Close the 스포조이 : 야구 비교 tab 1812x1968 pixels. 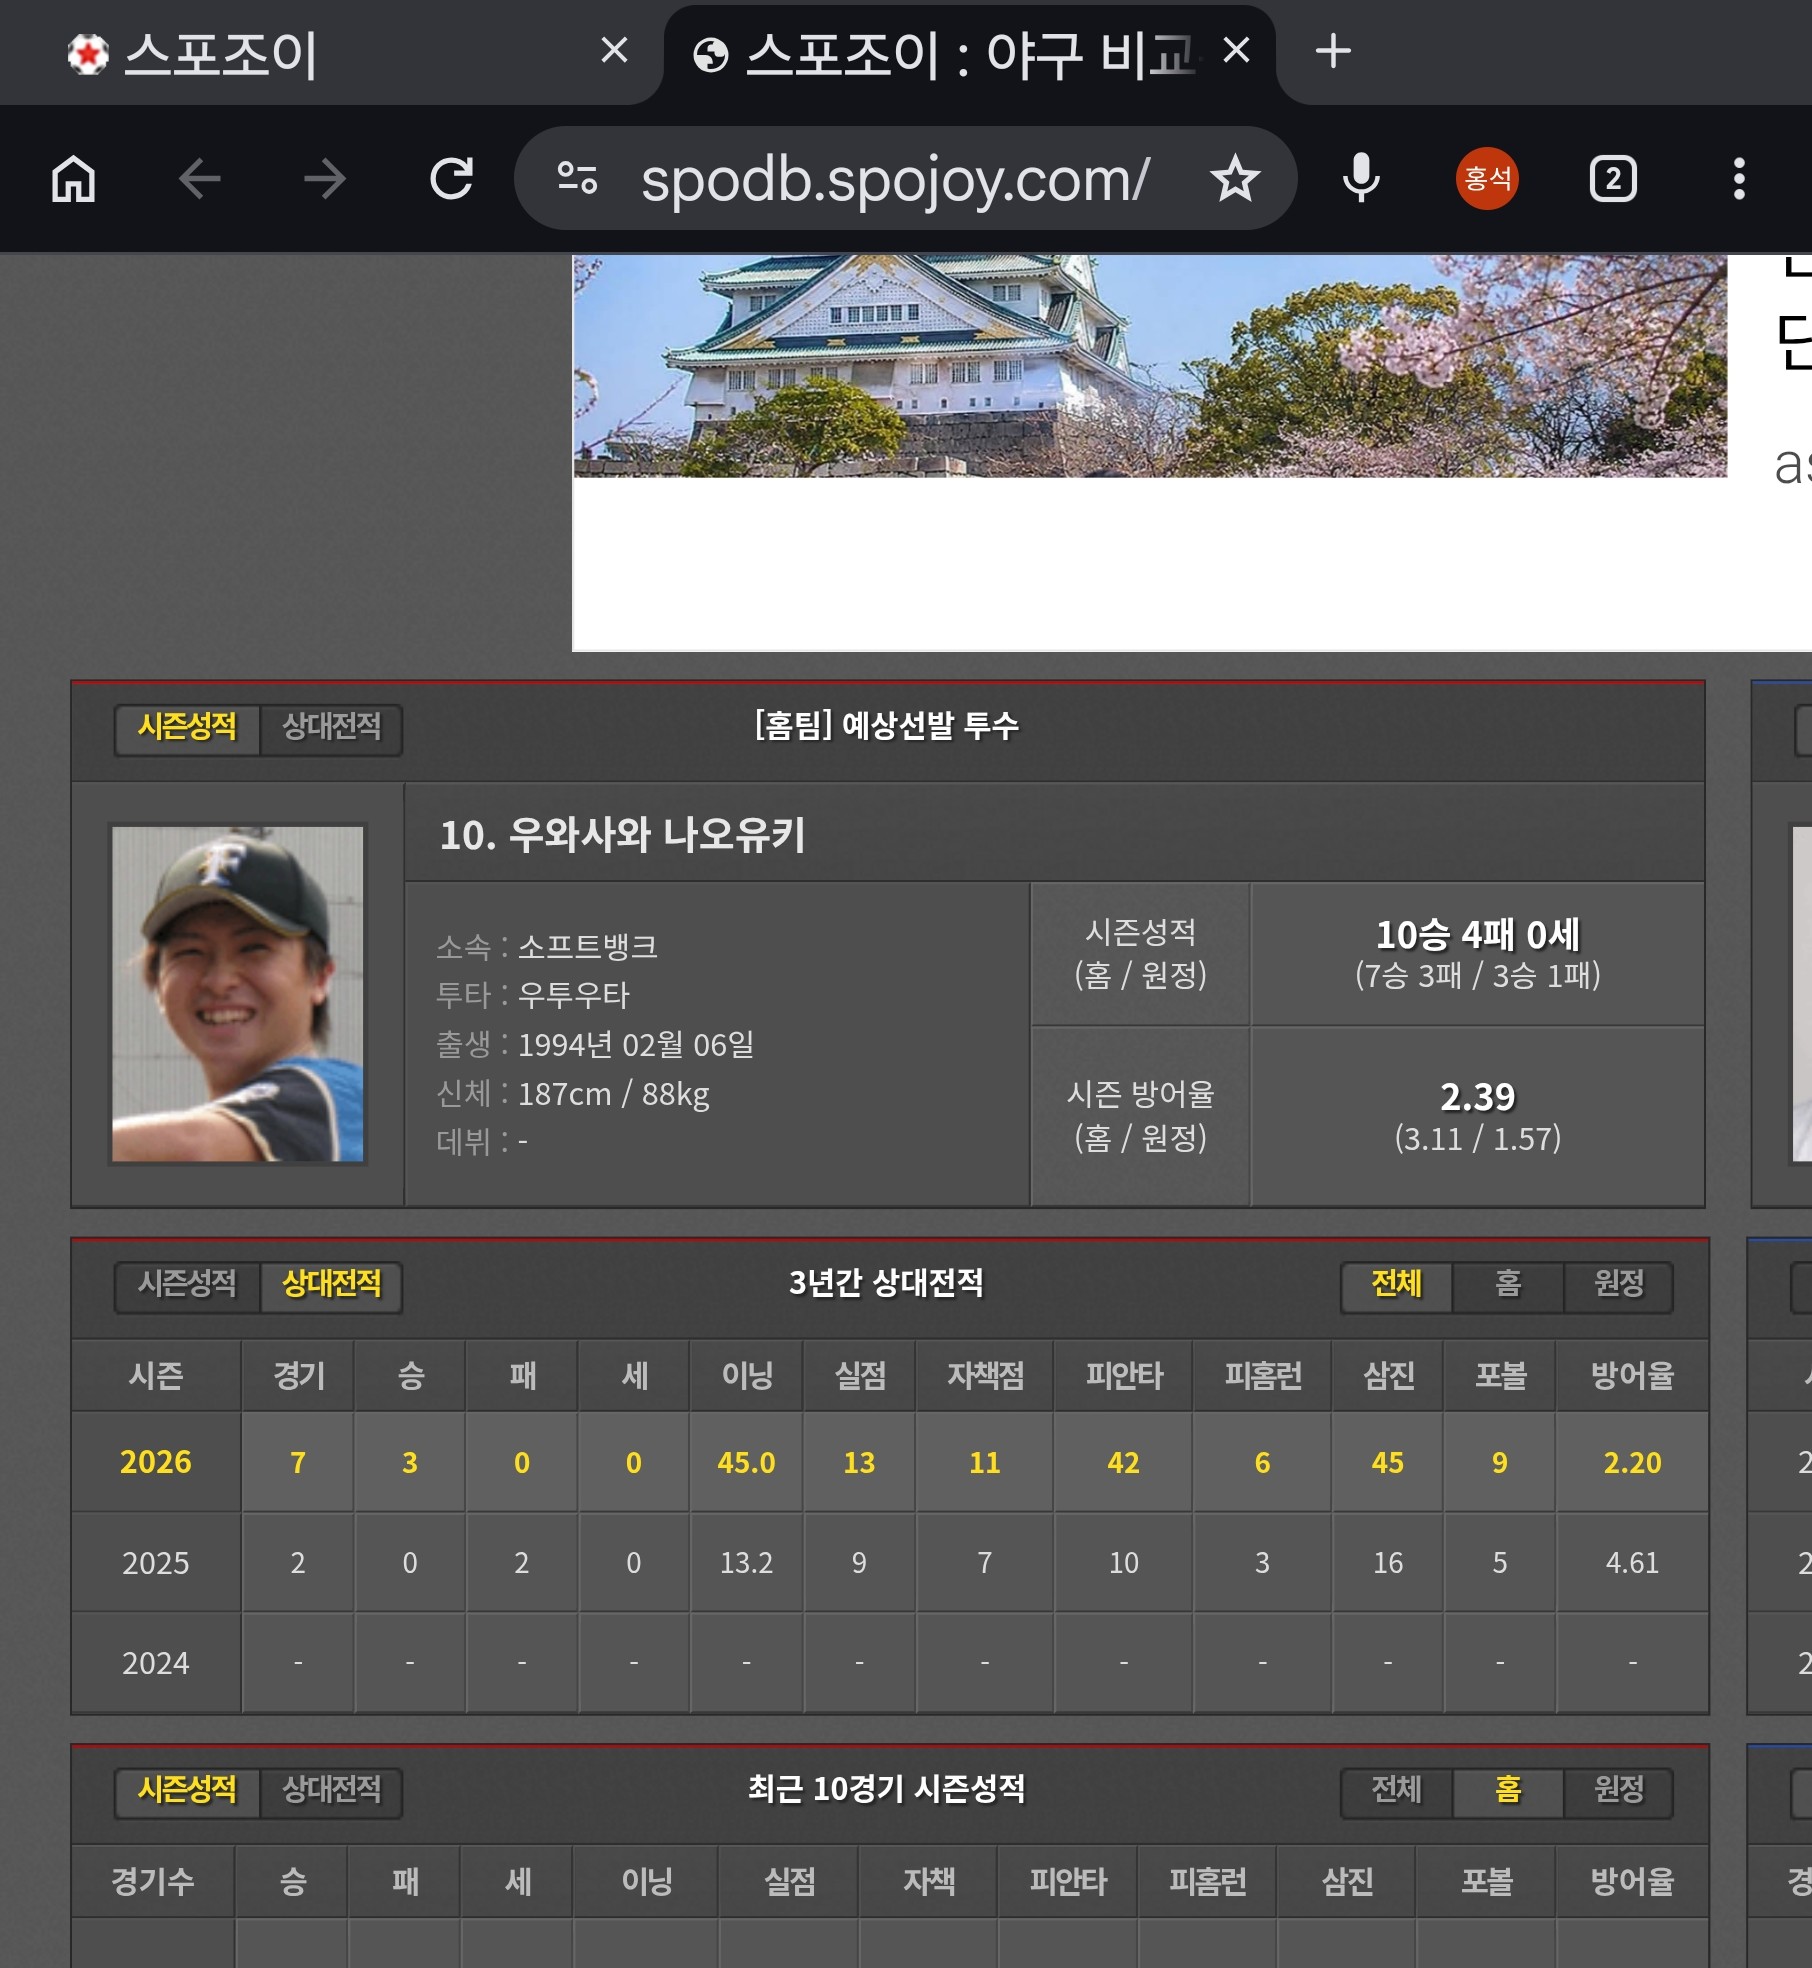(1236, 50)
